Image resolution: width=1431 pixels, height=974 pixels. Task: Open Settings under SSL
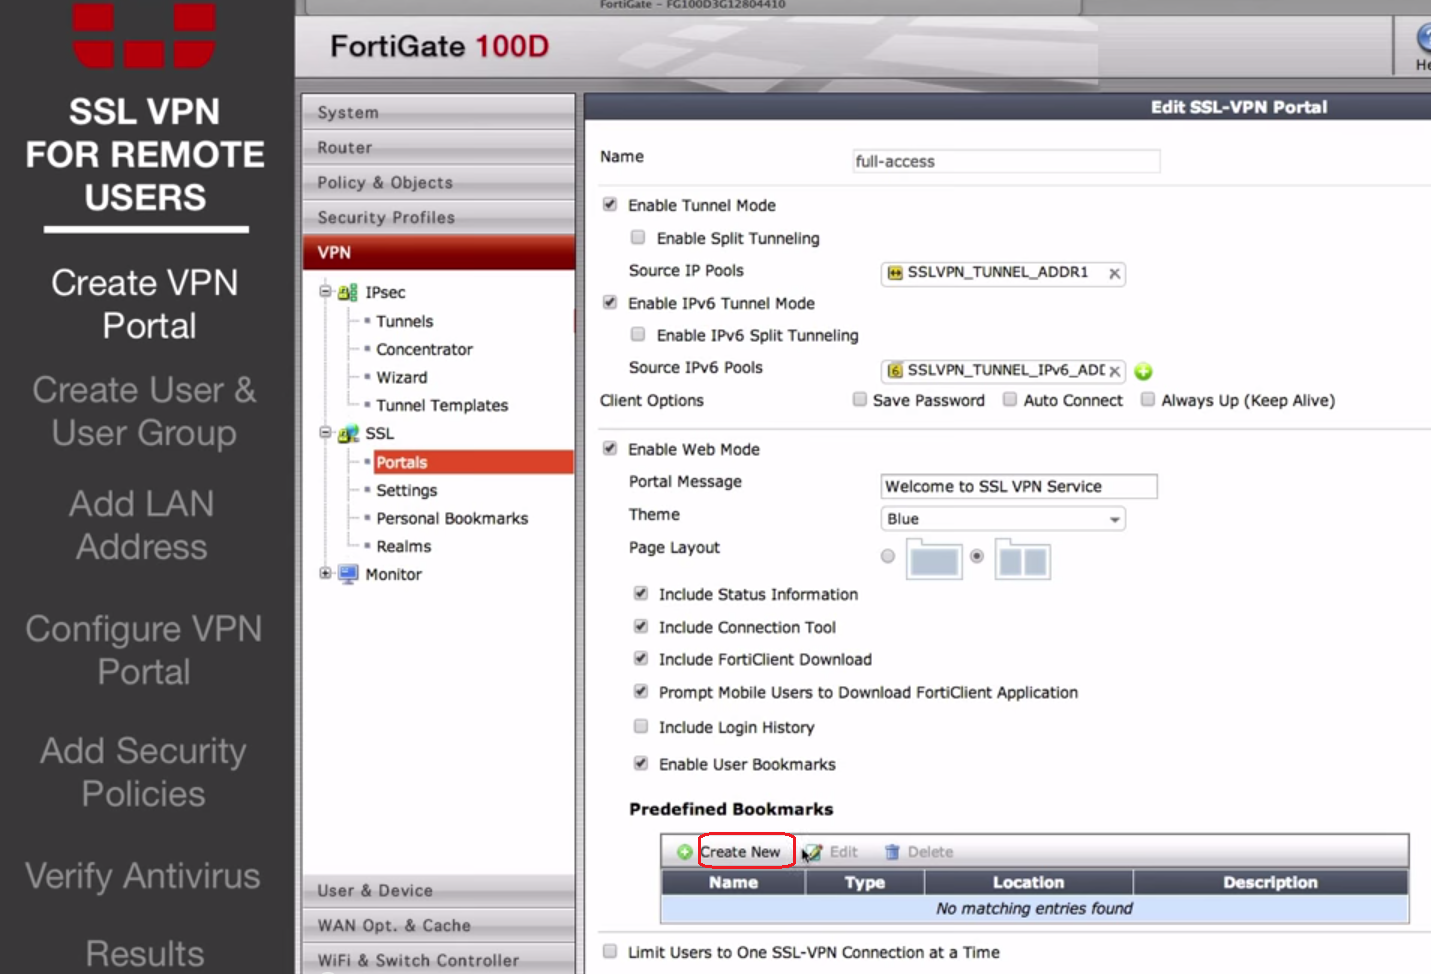(407, 490)
